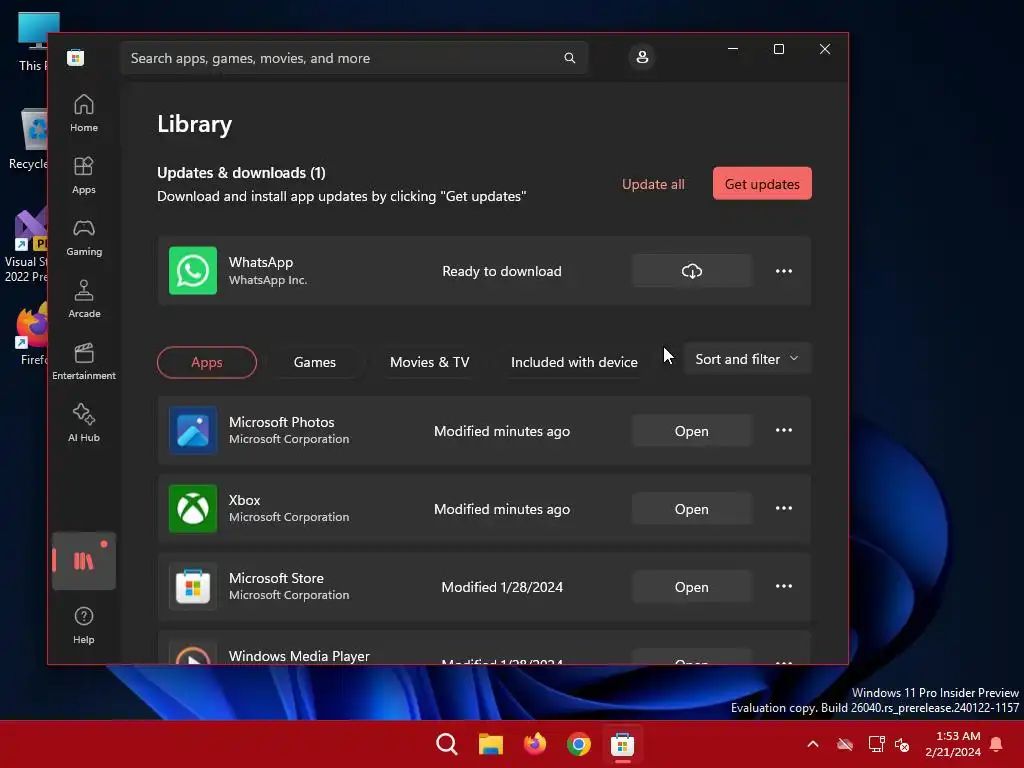Launch Firefox from taskbar
1024x768 pixels.
pos(535,744)
